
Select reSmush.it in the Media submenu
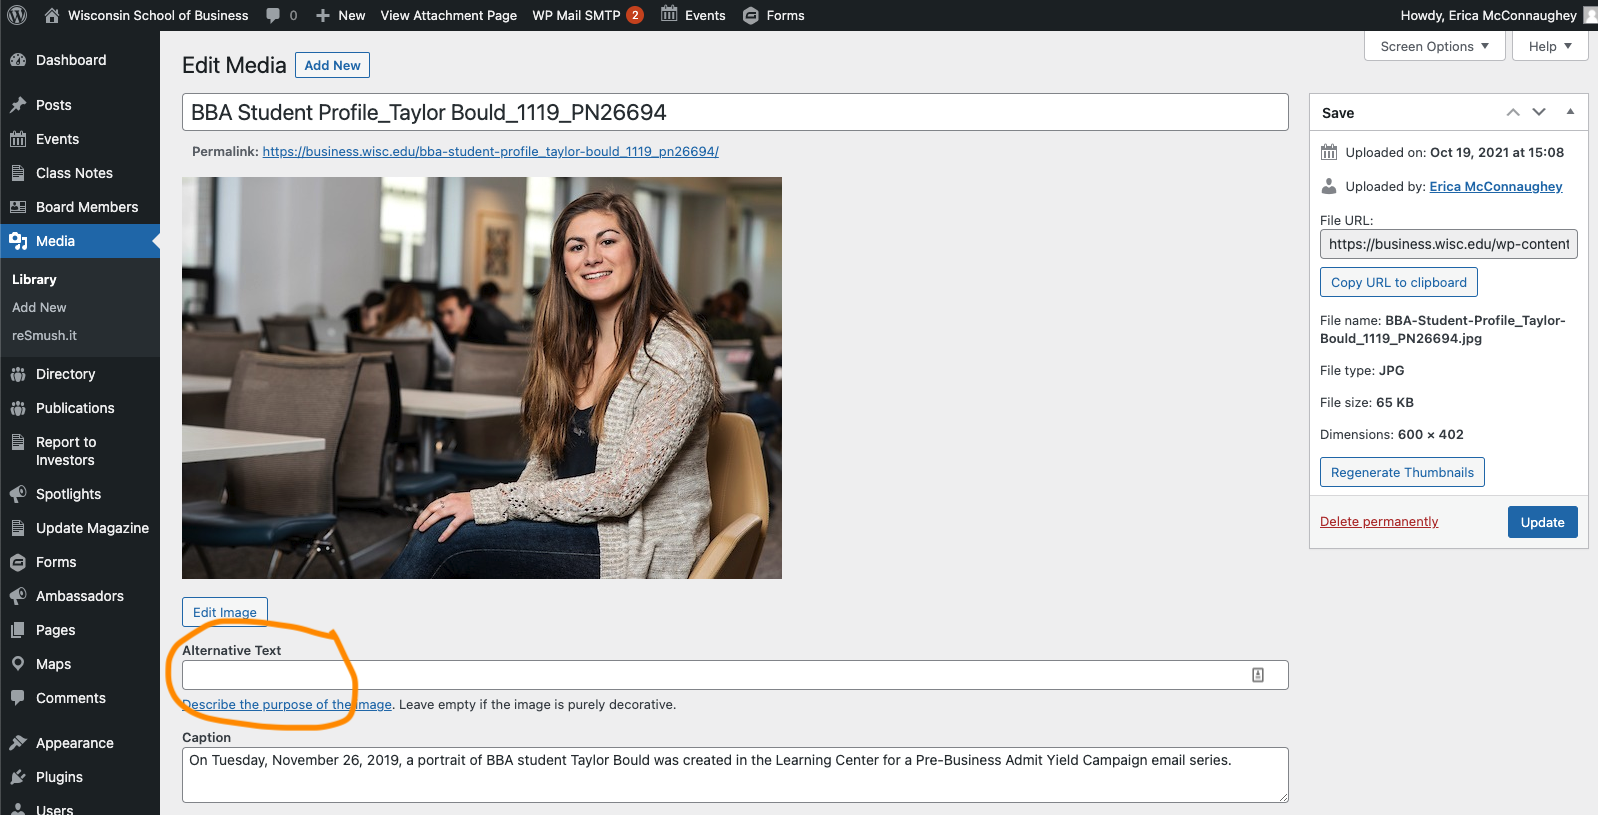pyautogui.click(x=44, y=336)
